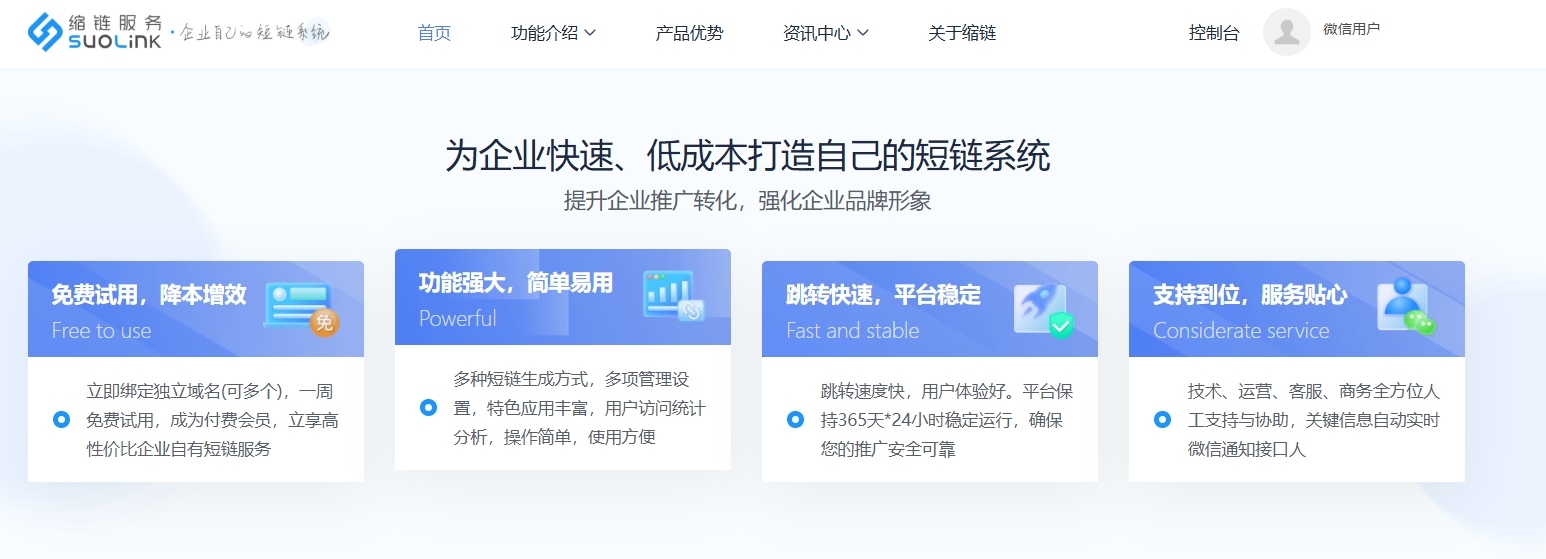The height and width of the screenshot is (559, 1546).
Task: Click the 微信用户 username text
Action: (1350, 29)
